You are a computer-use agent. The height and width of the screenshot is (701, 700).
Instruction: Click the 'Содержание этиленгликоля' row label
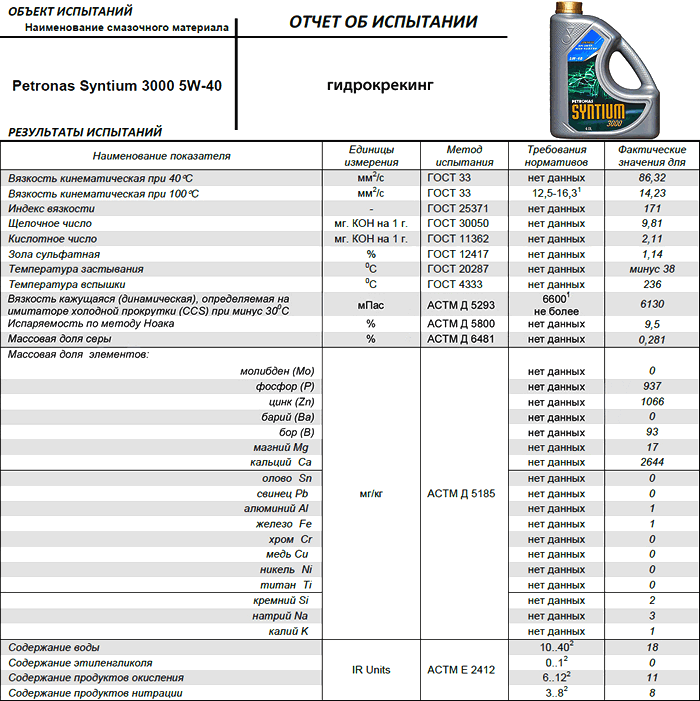[80, 663]
